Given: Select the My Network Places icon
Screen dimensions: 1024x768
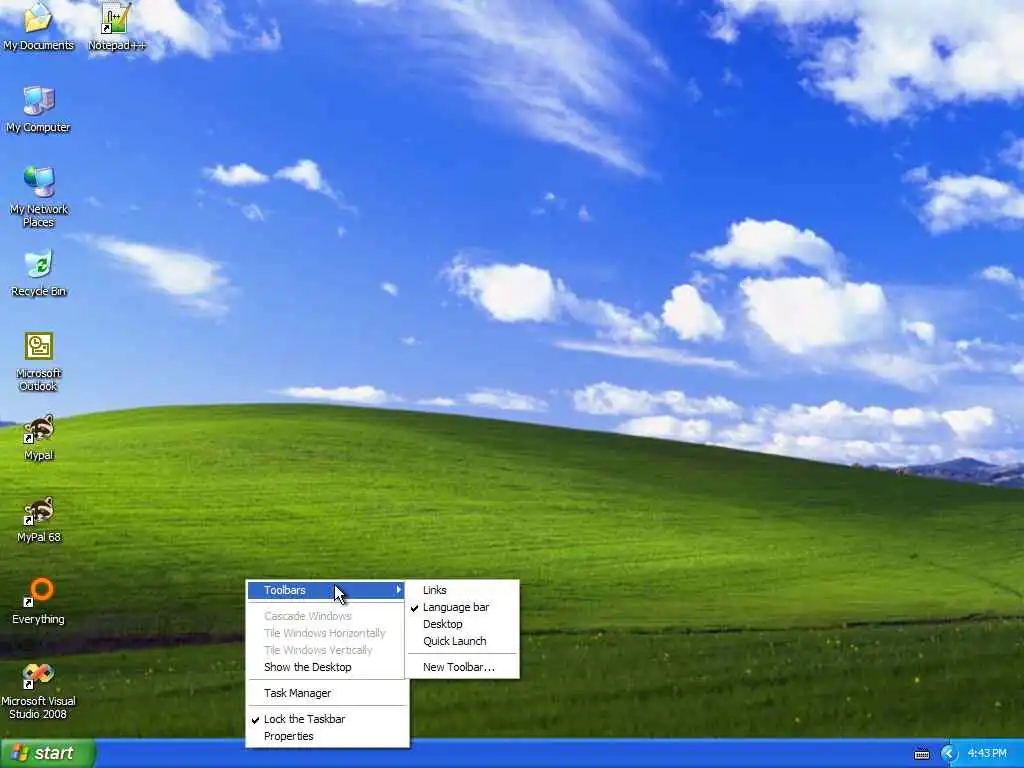Looking at the screenshot, I should [x=39, y=197].
